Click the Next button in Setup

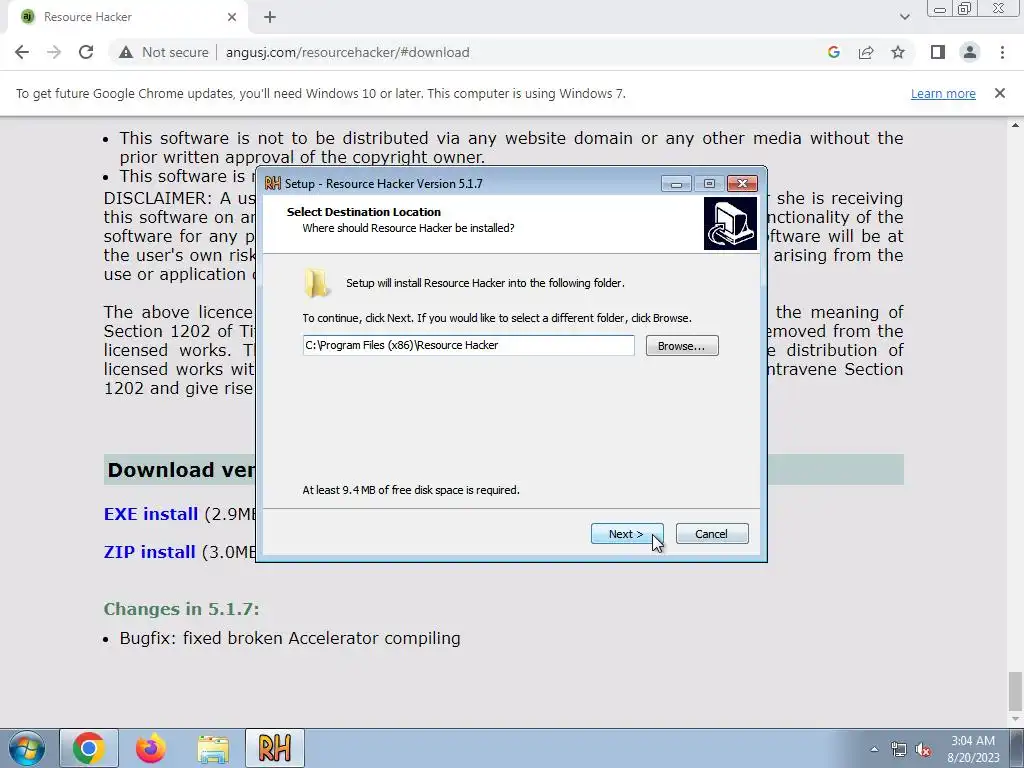(x=627, y=534)
